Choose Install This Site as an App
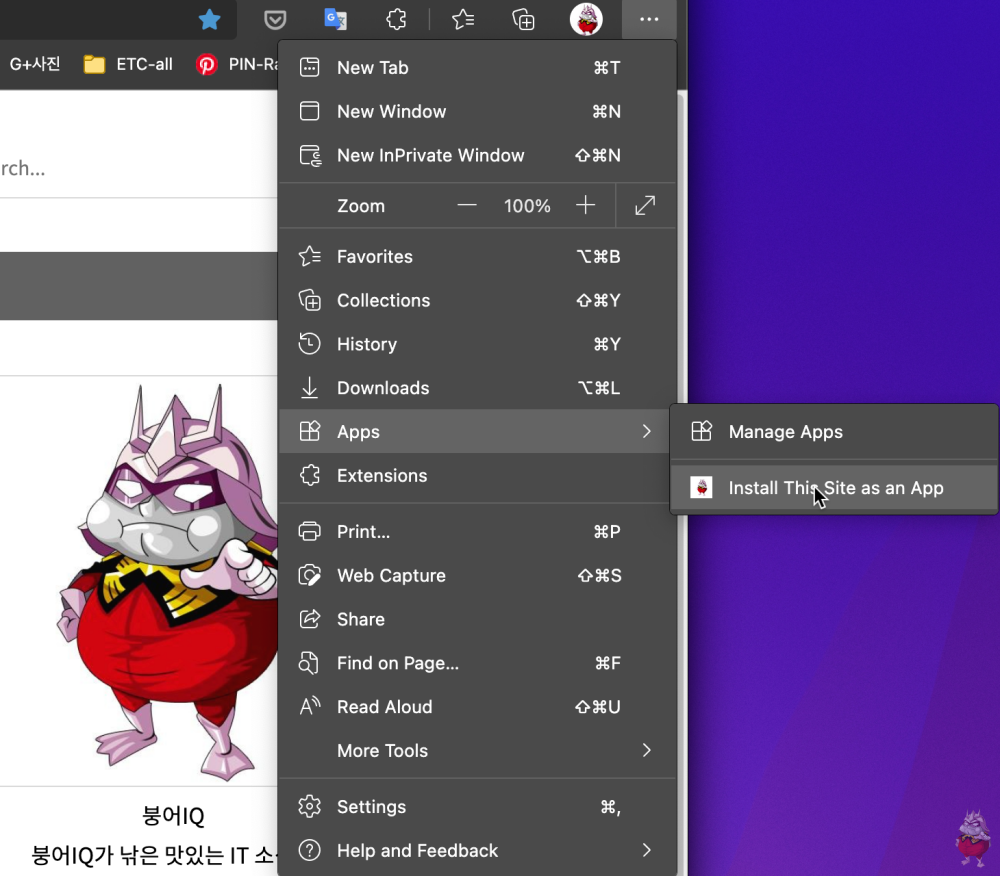The width and height of the screenshot is (1000, 876). point(834,488)
